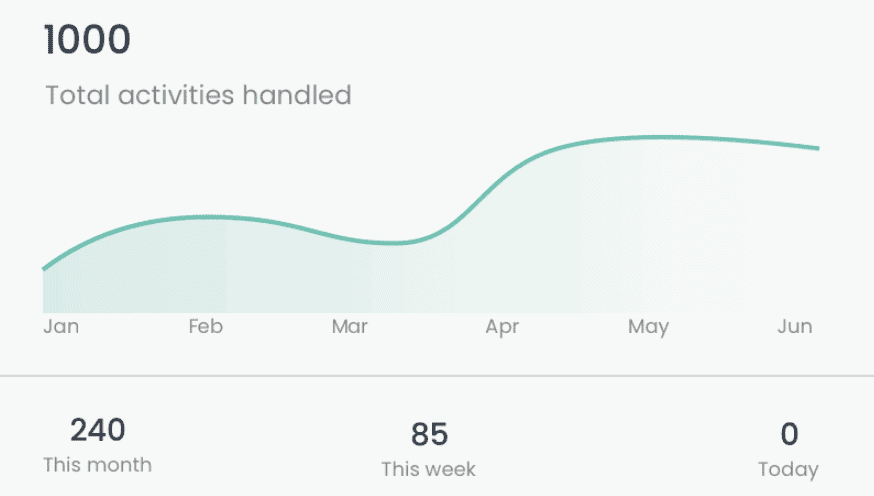Select the This week label
The height and width of the screenshot is (496, 874).
pos(429,469)
